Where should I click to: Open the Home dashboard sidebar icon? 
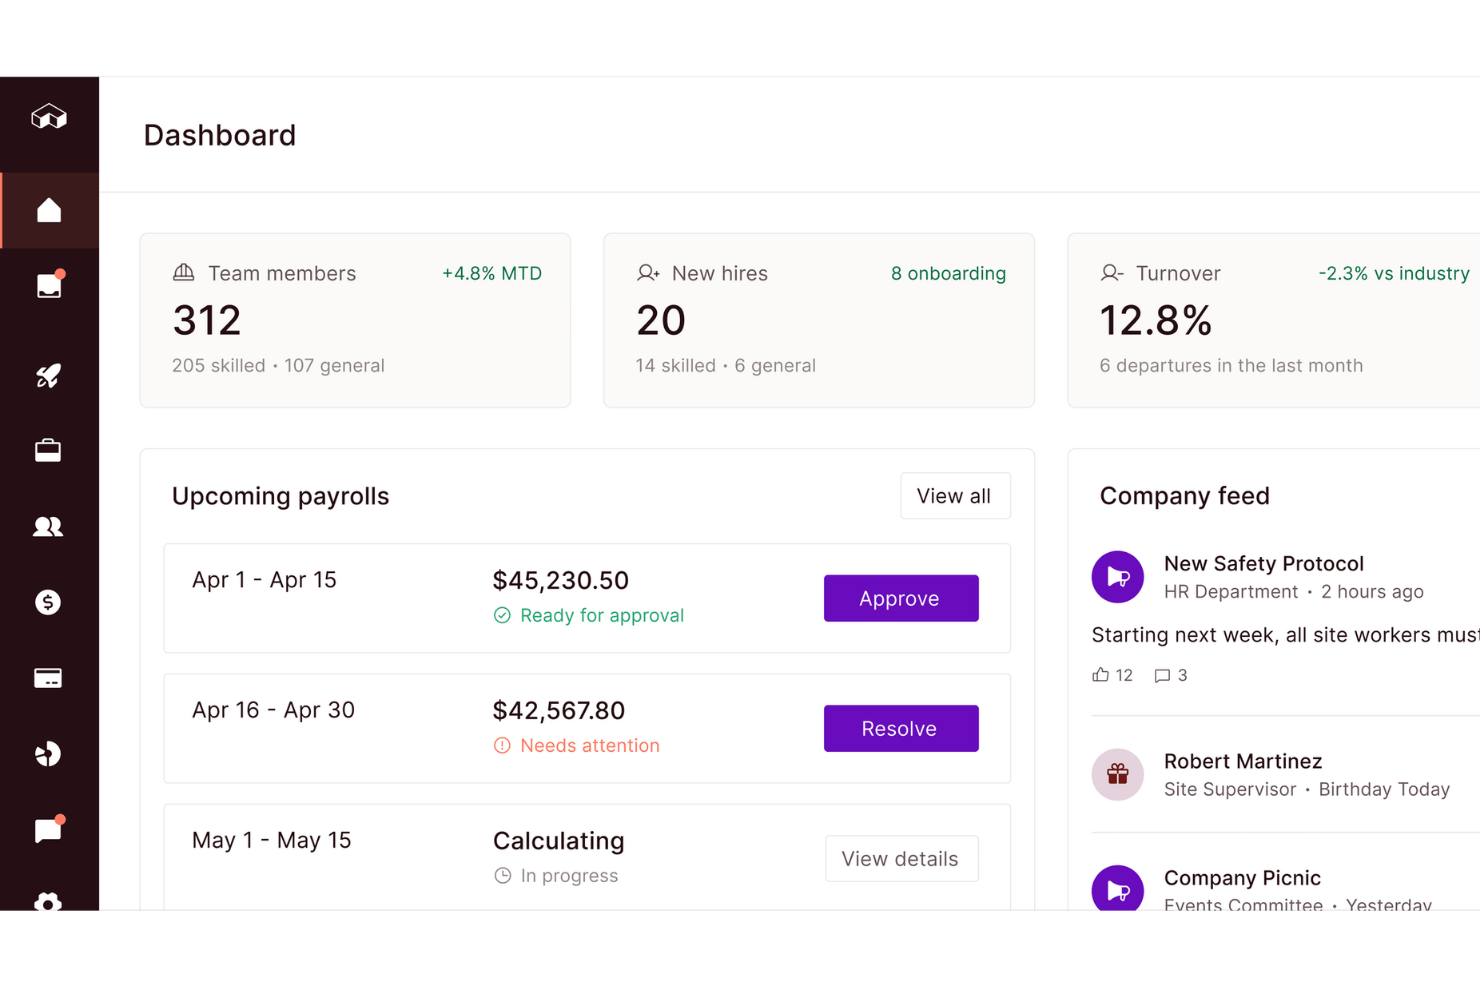(49, 210)
